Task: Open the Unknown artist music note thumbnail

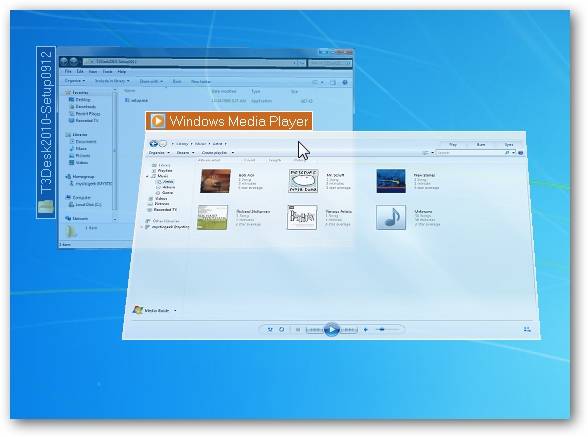Action: click(391, 217)
